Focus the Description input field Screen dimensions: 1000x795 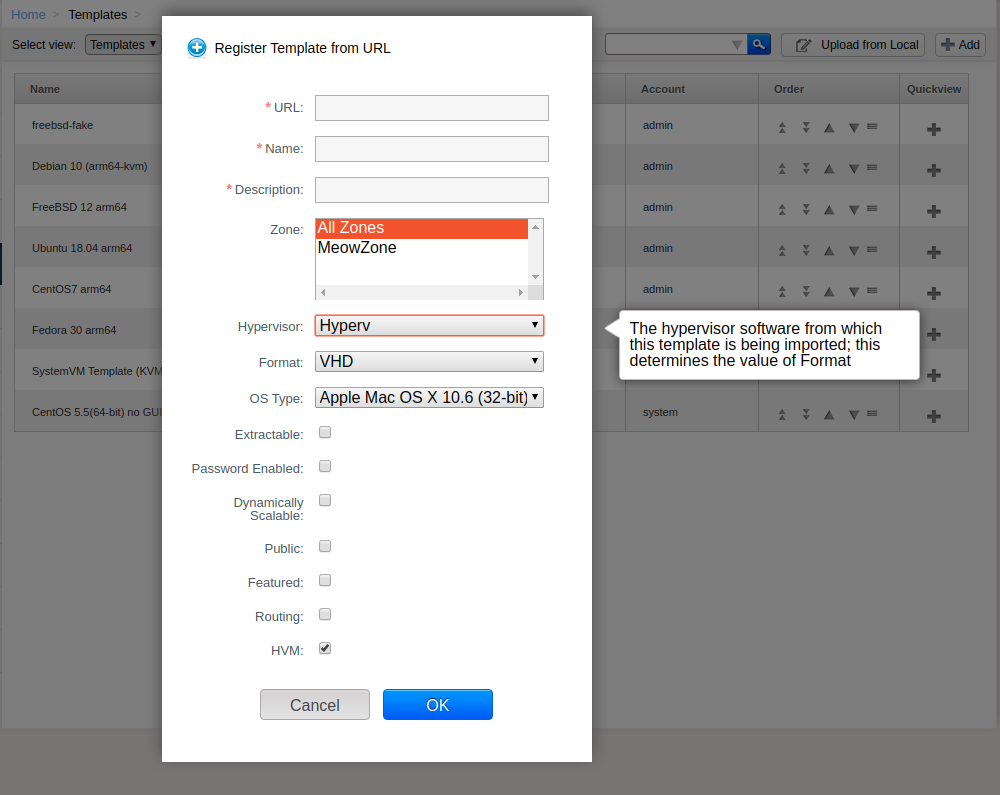(x=432, y=190)
